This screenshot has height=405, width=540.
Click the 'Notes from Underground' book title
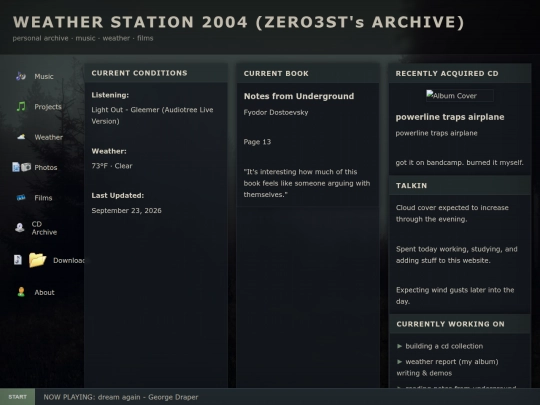point(299,96)
